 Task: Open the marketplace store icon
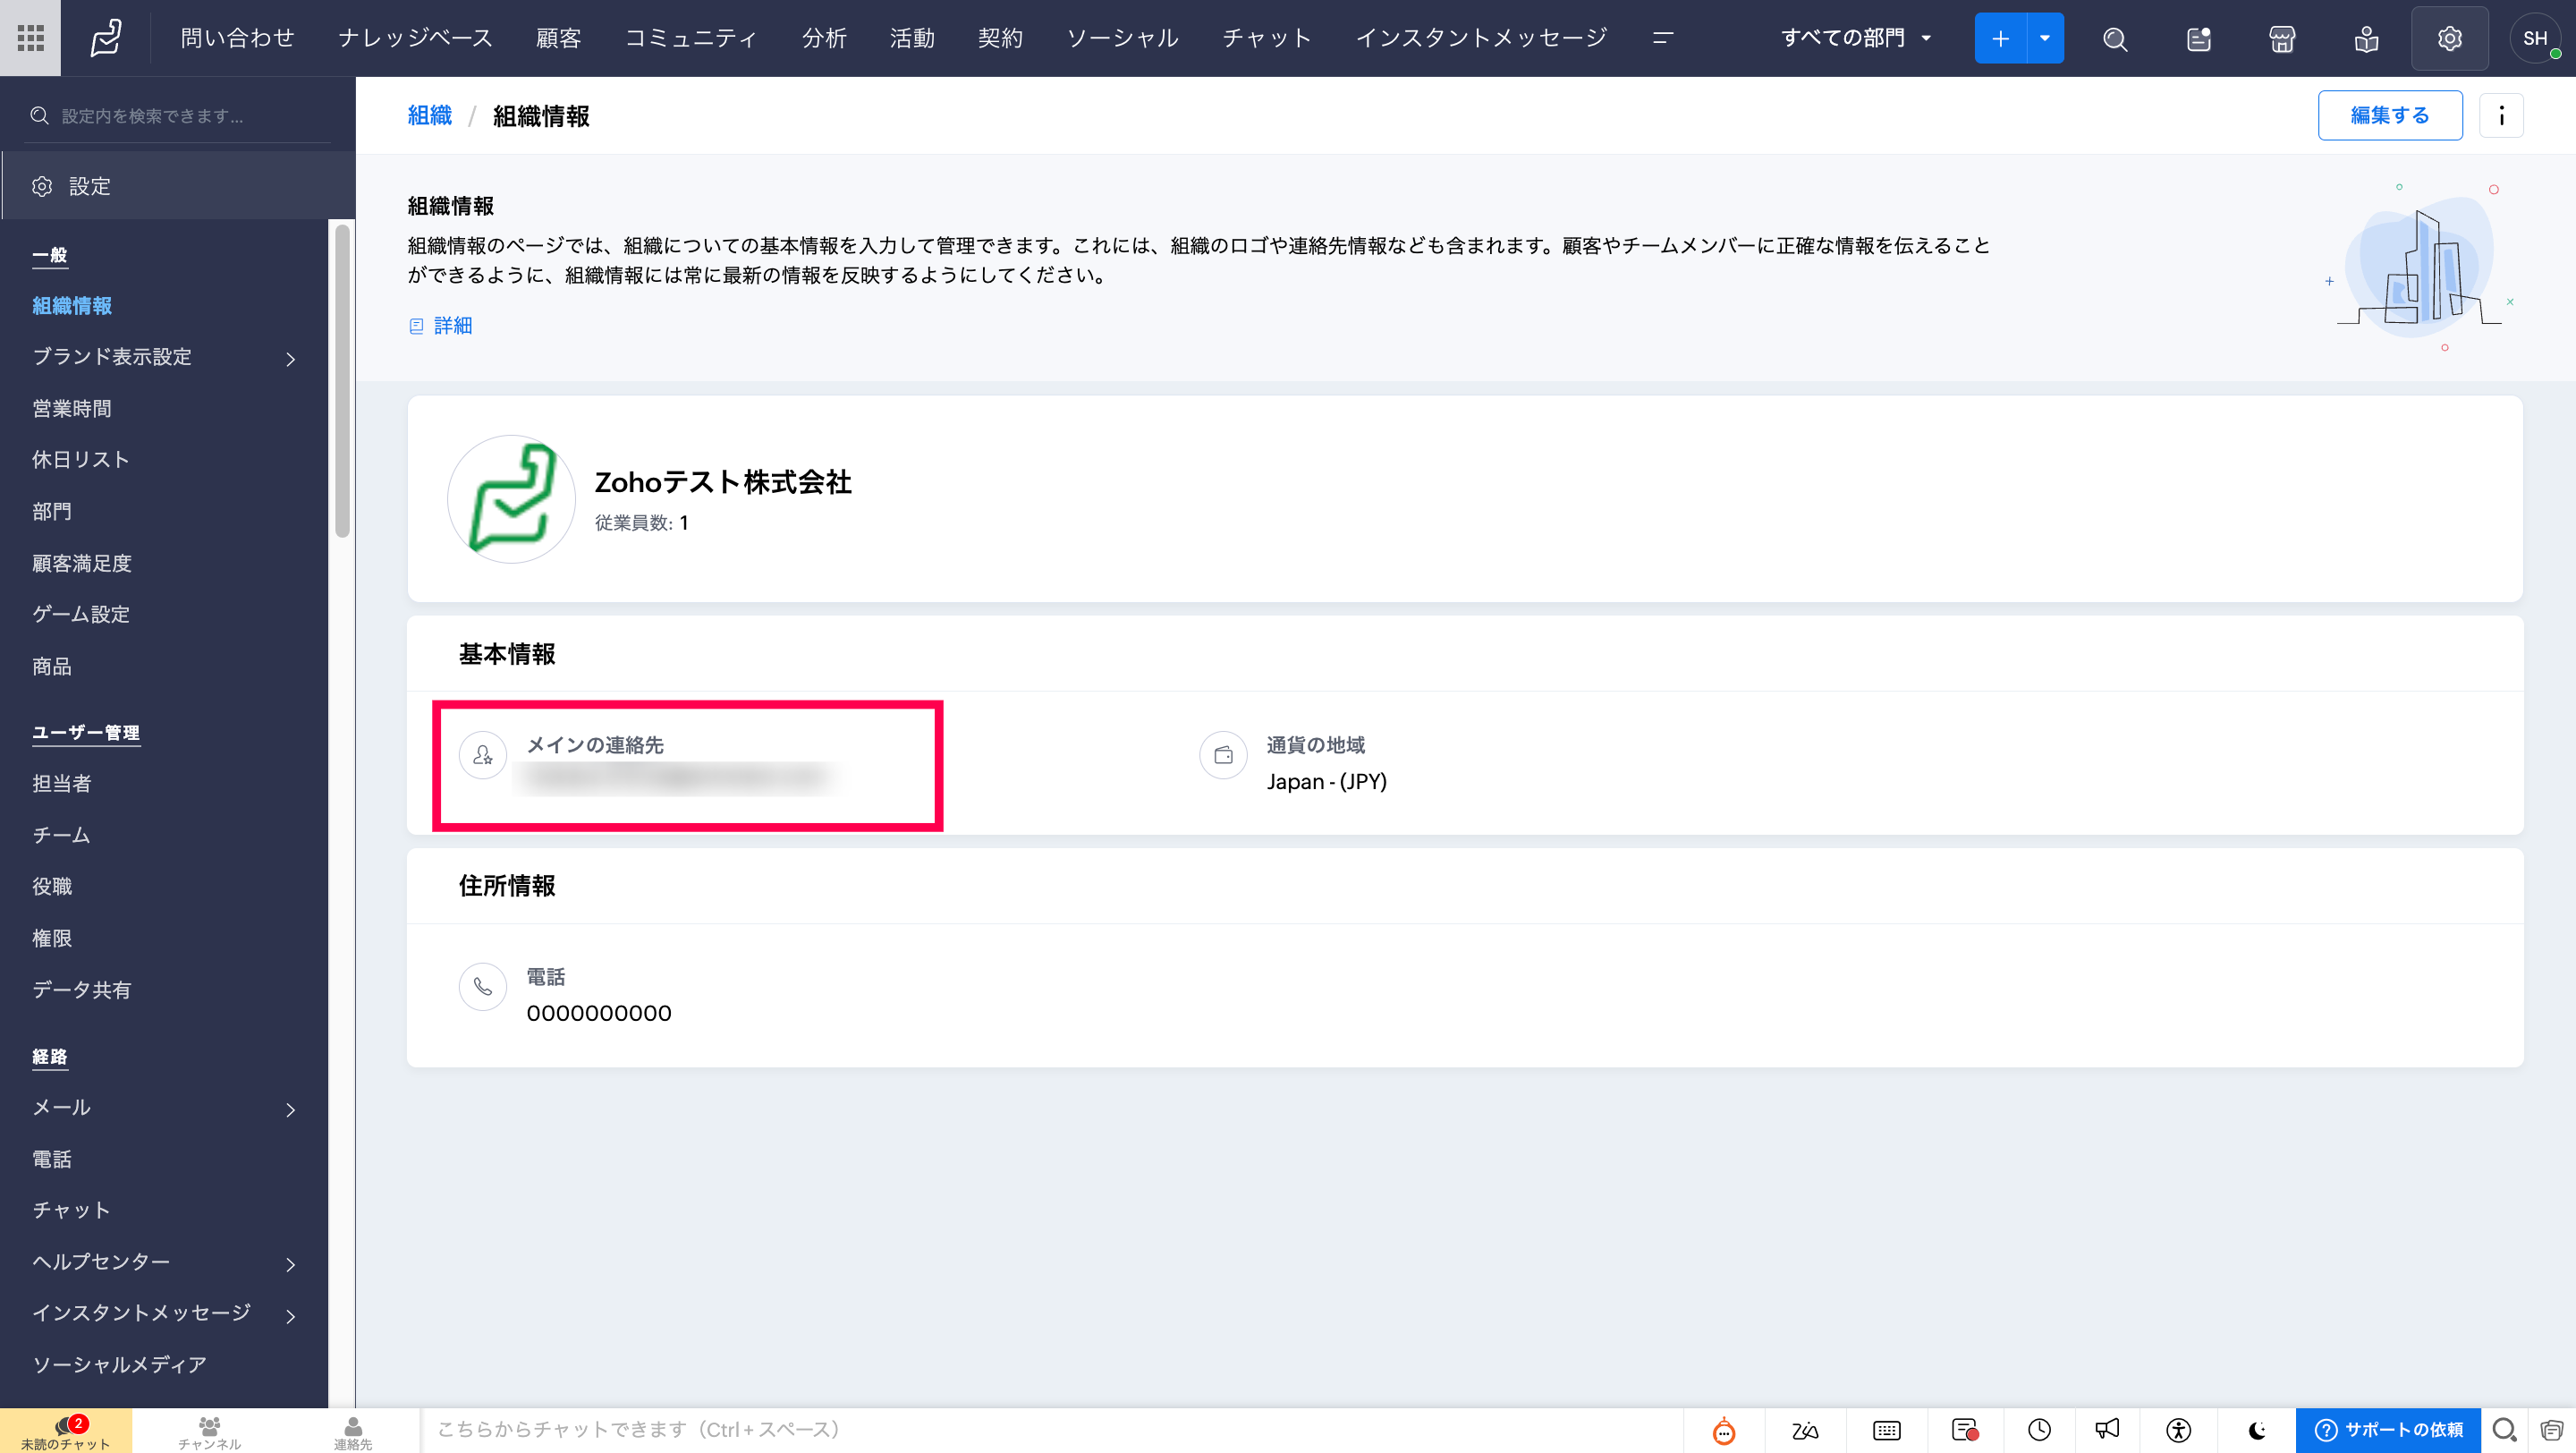(2282, 39)
